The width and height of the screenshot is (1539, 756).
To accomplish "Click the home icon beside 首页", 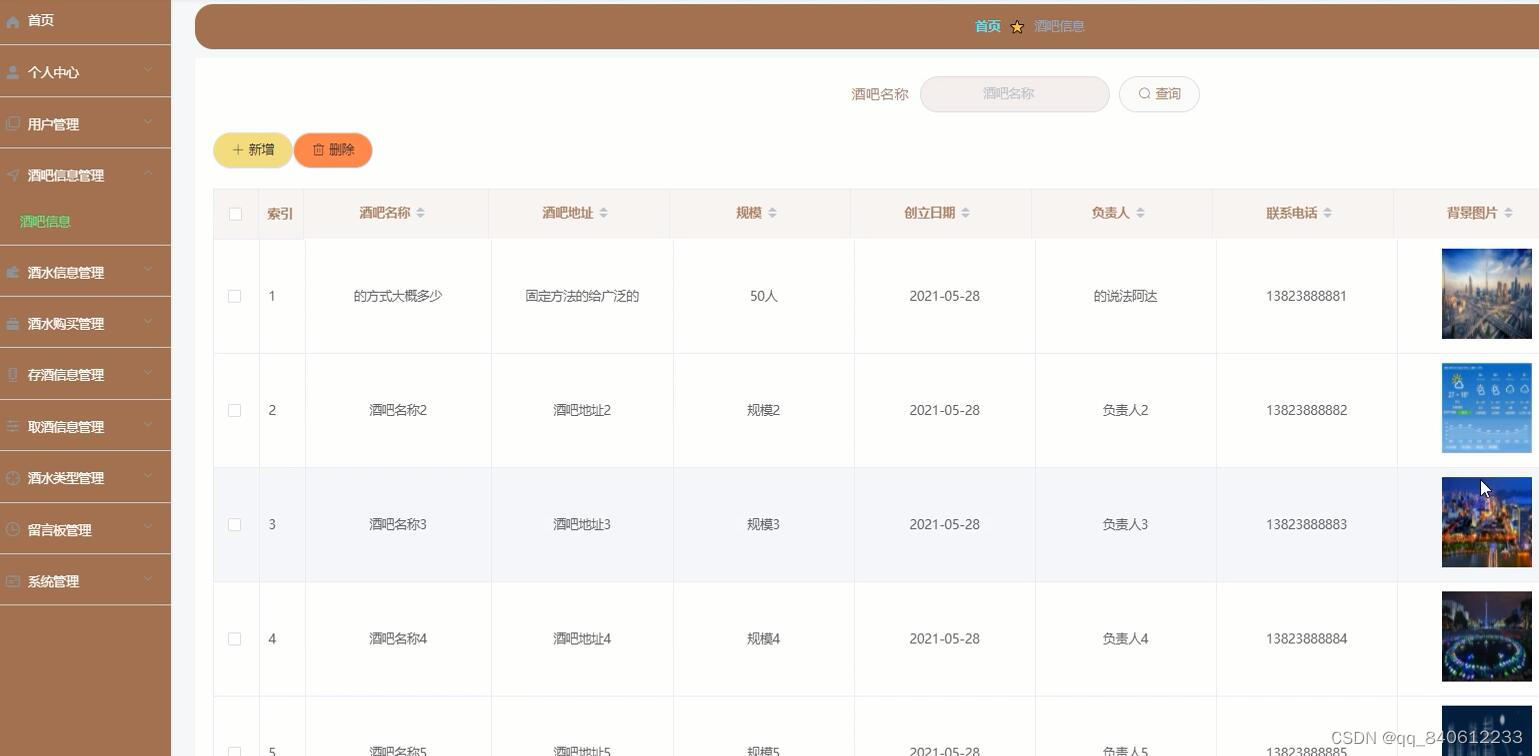I will (x=13, y=19).
